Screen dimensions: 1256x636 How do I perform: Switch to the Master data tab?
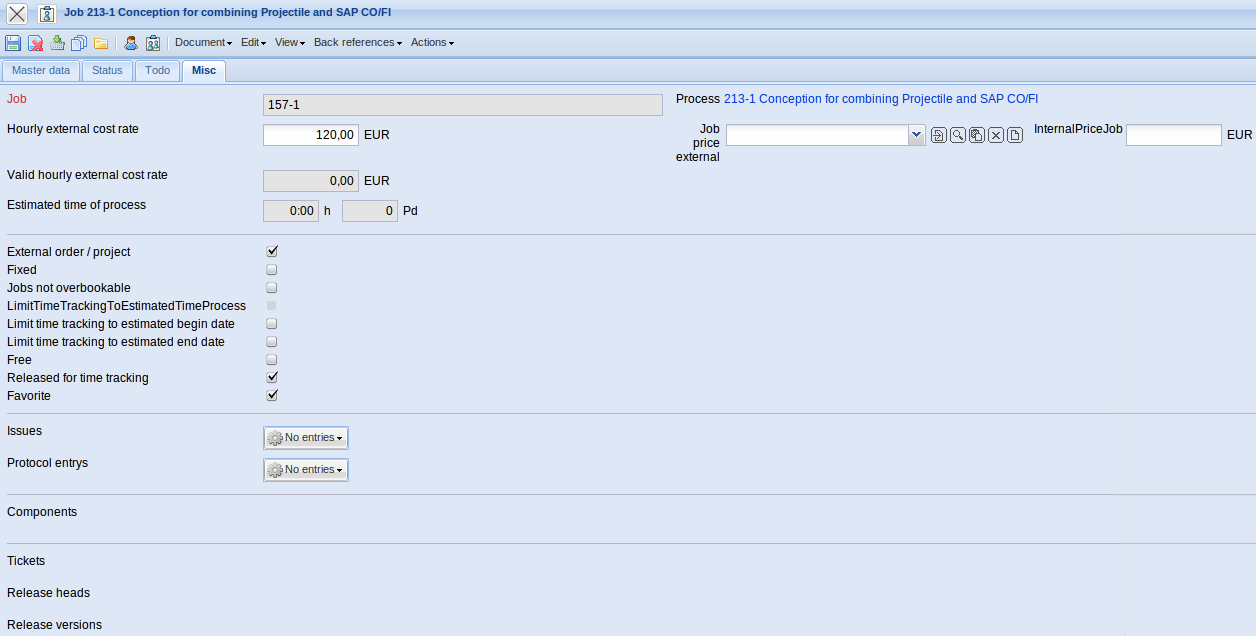click(x=41, y=71)
